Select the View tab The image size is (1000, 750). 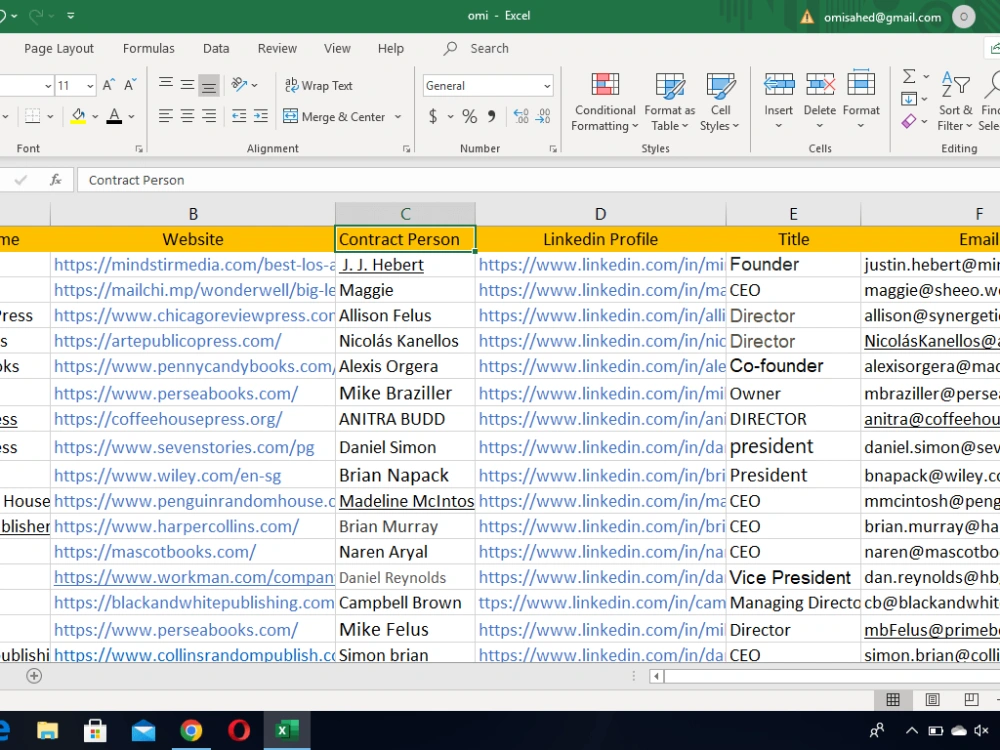[x=337, y=48]
